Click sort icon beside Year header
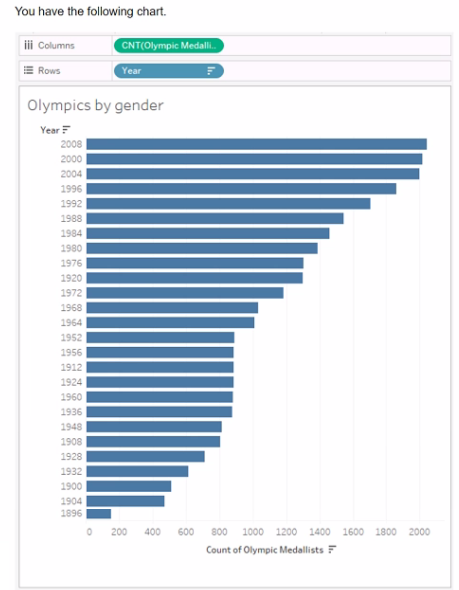This screenshot has height=590, width=459. (66, 130)
